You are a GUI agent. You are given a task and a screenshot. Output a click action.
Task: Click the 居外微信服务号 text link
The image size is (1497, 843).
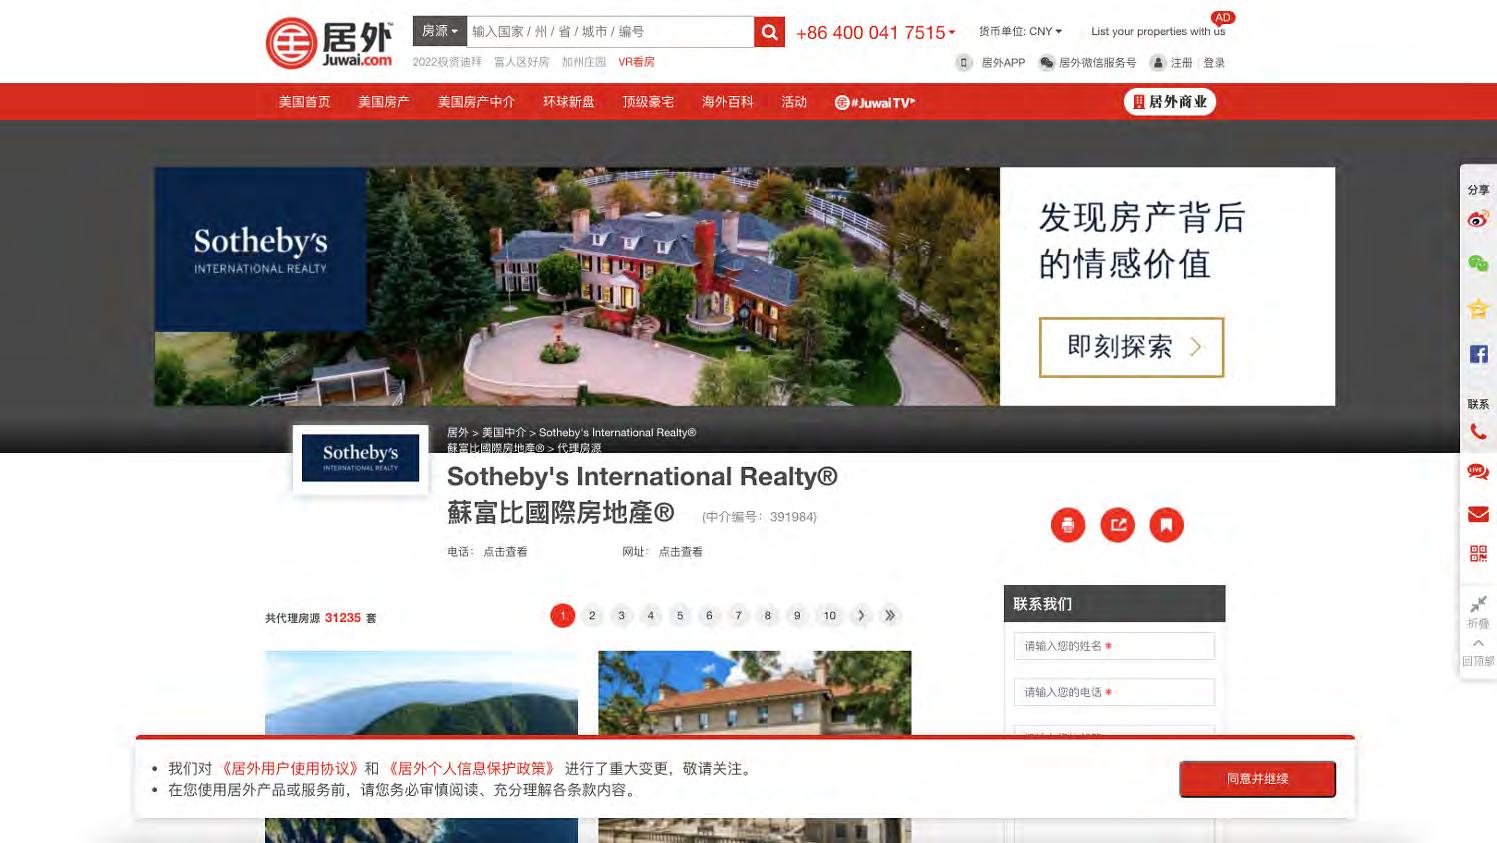(x=1097, y=63)
